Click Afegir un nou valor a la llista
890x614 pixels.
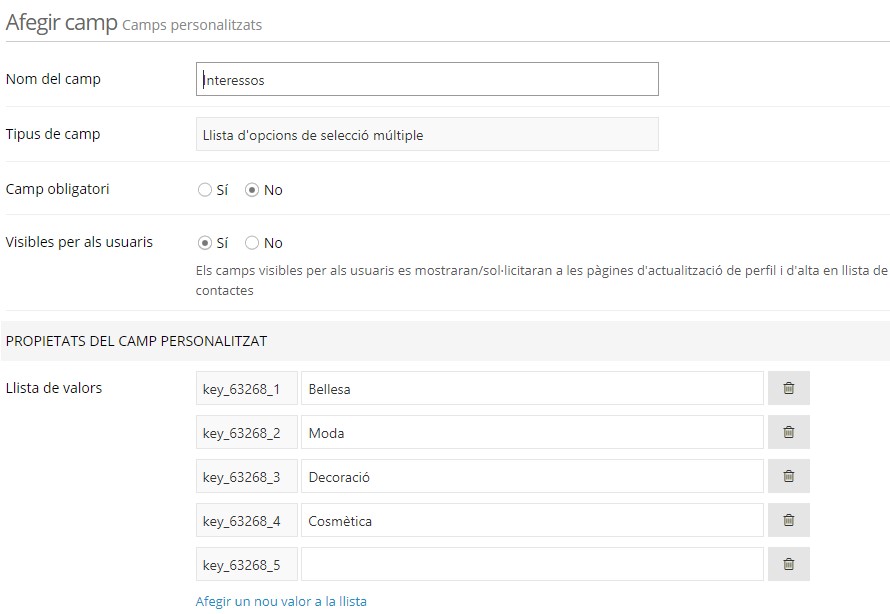281,602
